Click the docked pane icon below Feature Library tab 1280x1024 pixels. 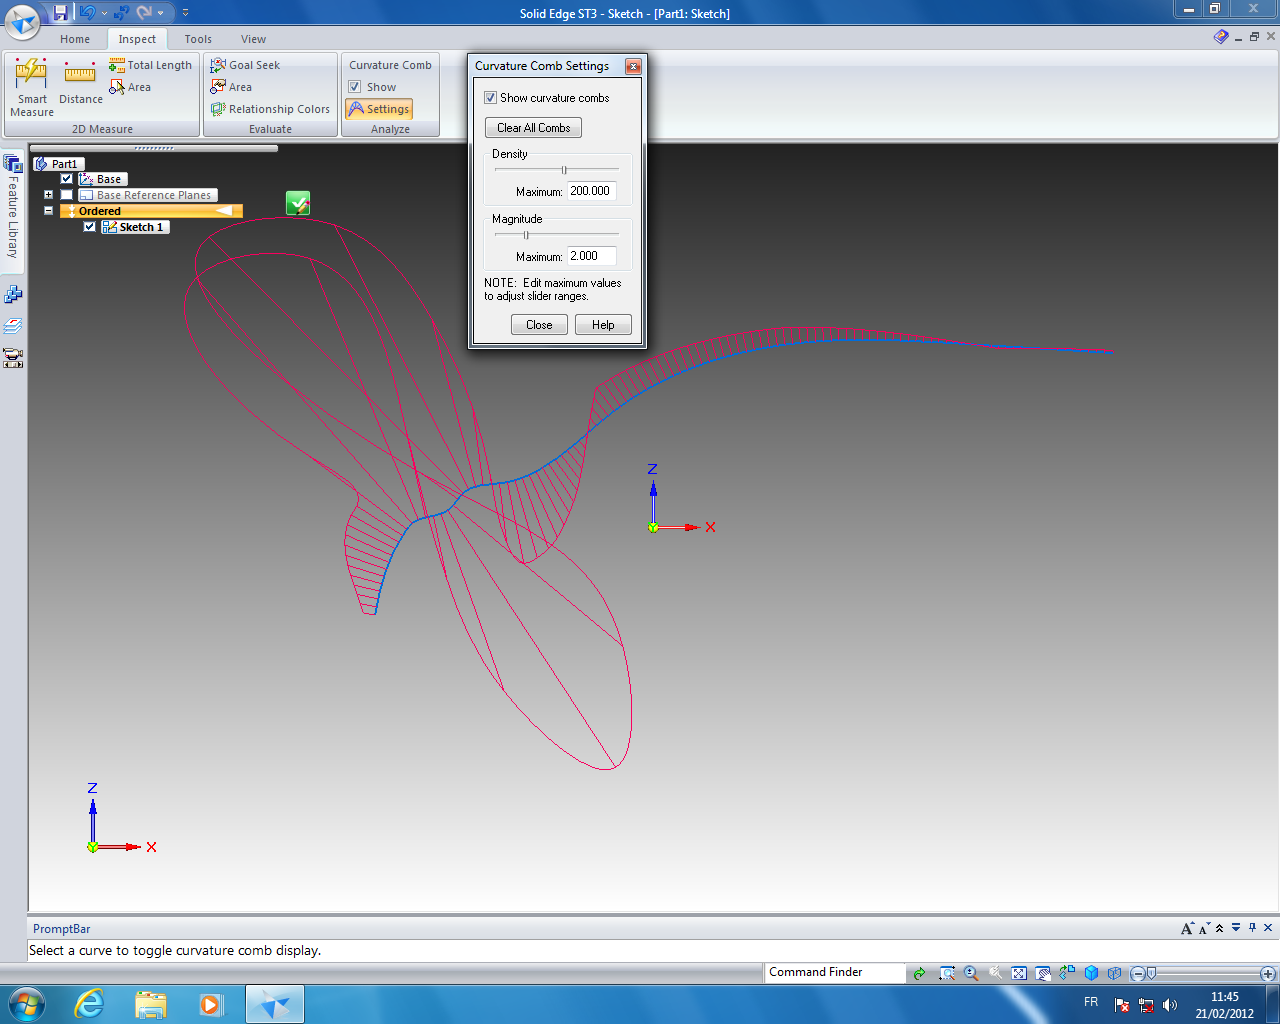[x=13, y=294]
